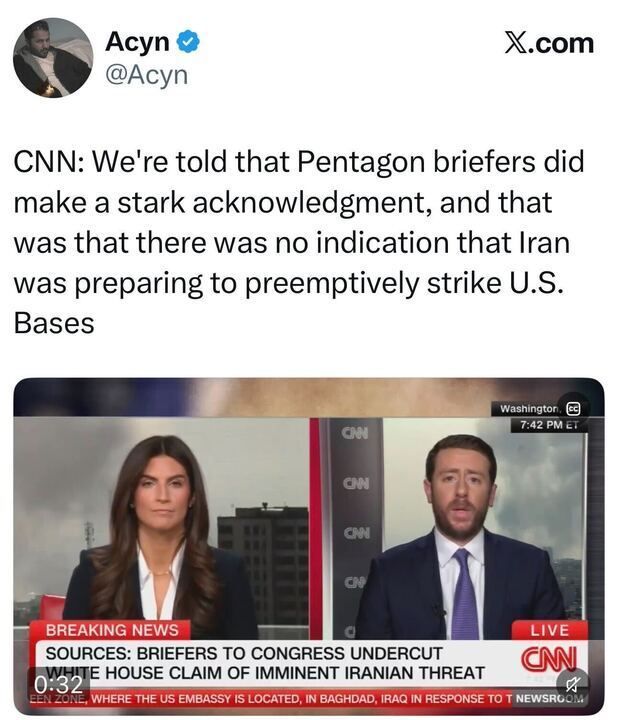Screen dimensions: 618x720
Task: Open Acyn's profile picture
Action: pyautogui.click(x=53, y=58)
